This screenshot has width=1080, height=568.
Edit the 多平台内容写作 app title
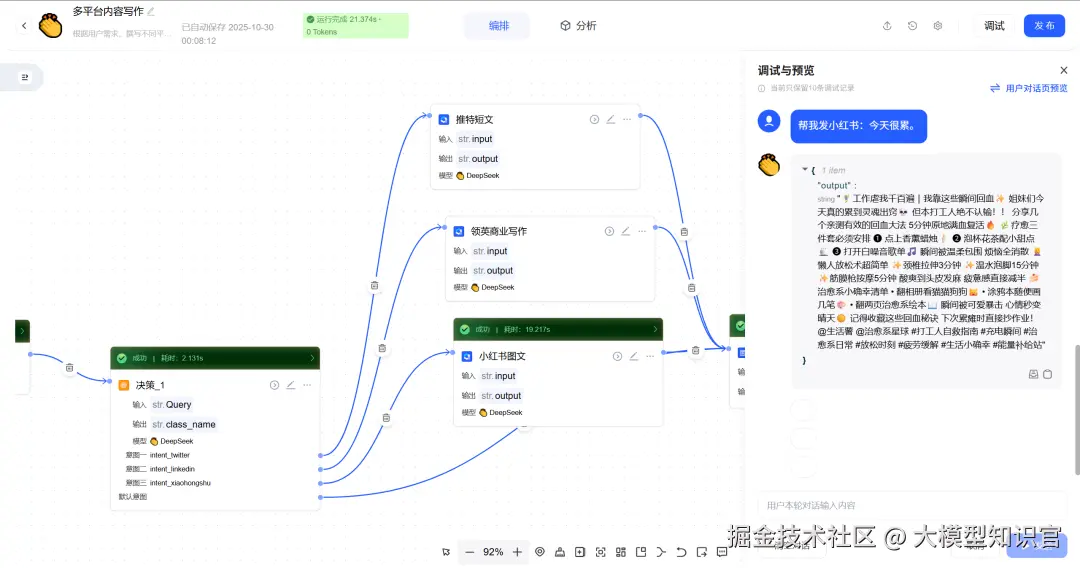[151, 12]
